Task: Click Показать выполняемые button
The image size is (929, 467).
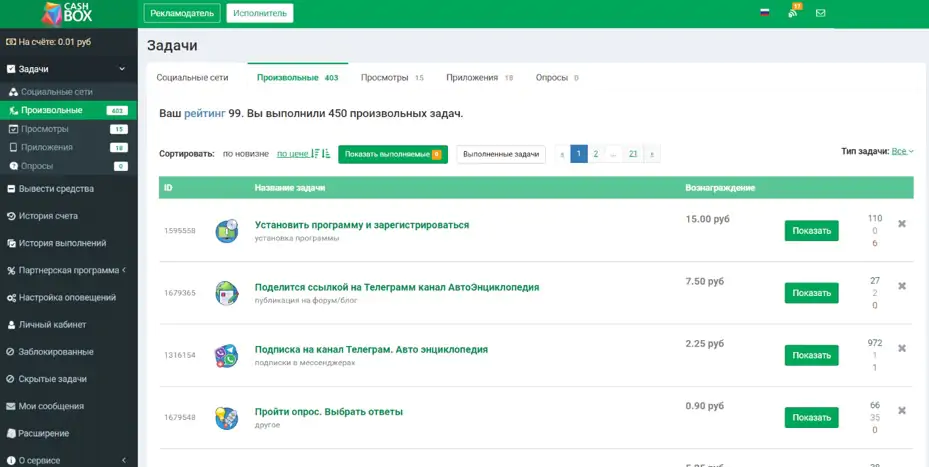Action: [393, 154]
